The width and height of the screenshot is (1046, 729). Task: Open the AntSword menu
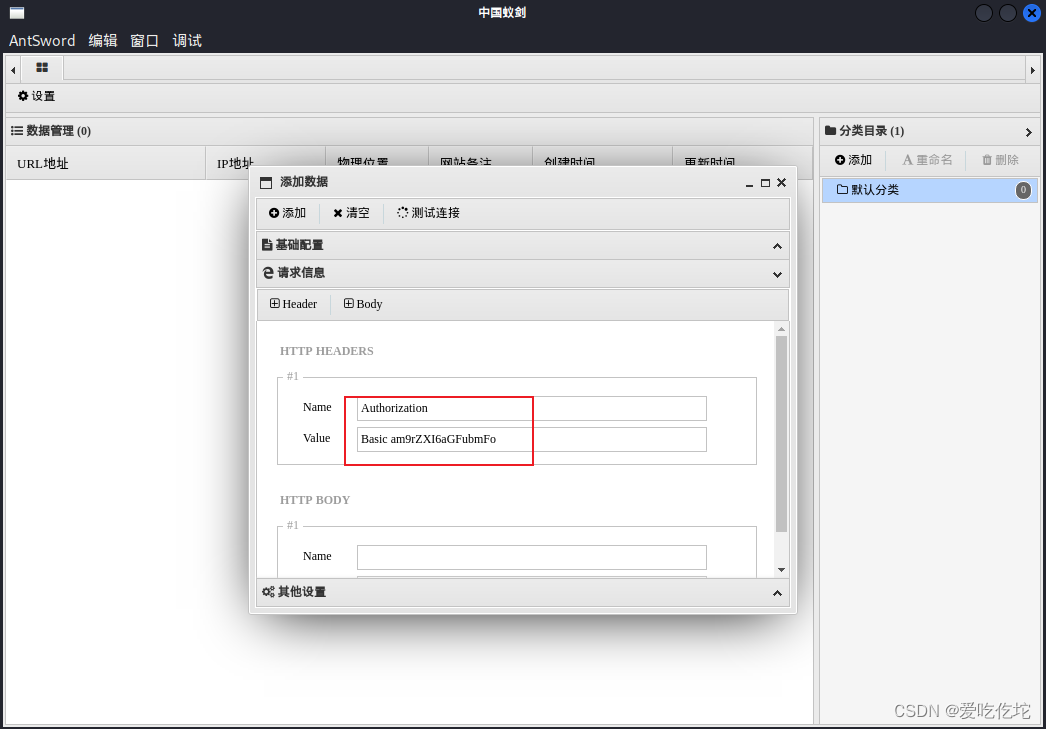[x=42, y=41]
